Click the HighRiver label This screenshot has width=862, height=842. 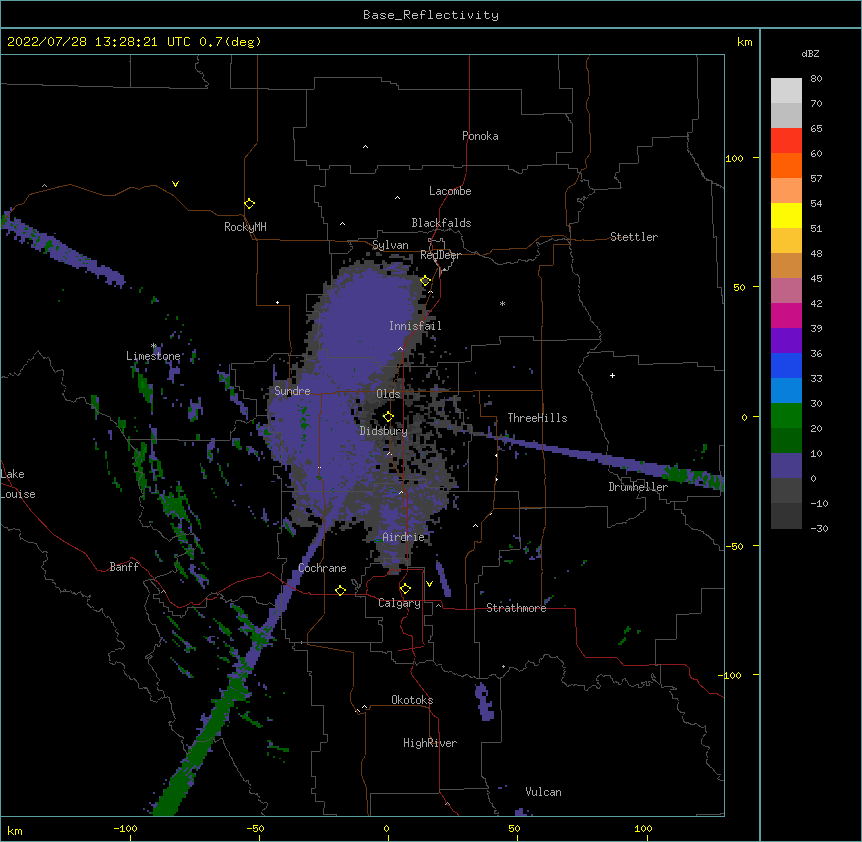click(x=430, y=743)
